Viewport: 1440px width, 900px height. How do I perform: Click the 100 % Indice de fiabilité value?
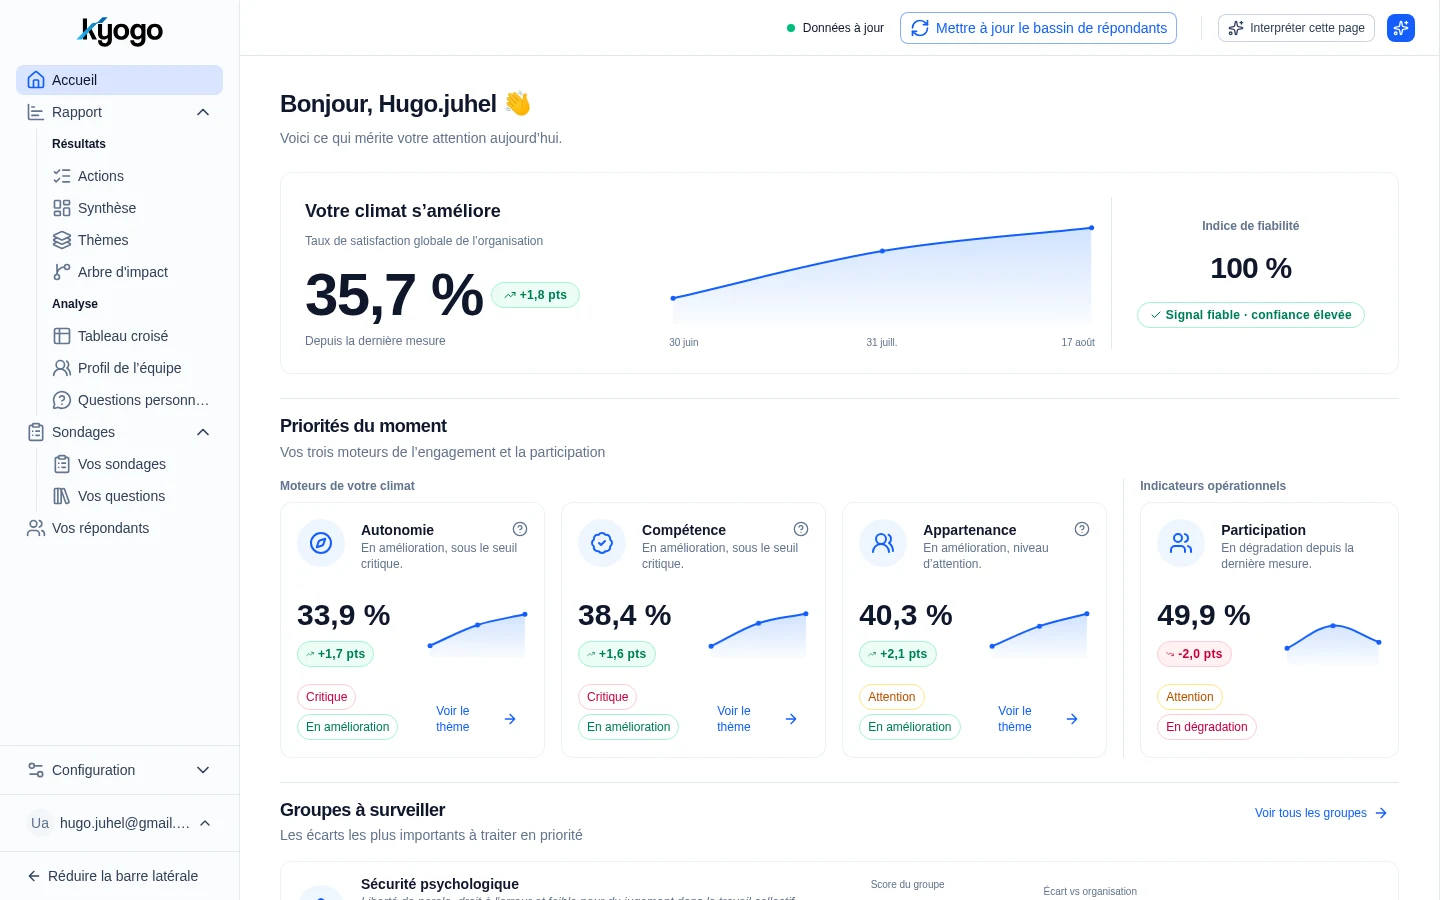pyautogui.click(x=1251, y=268)
